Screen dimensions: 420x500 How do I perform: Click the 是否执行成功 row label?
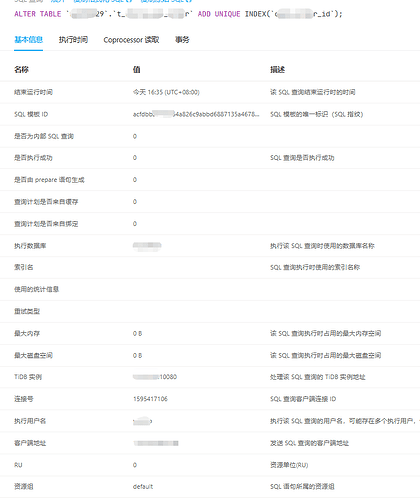coord(33,158)
